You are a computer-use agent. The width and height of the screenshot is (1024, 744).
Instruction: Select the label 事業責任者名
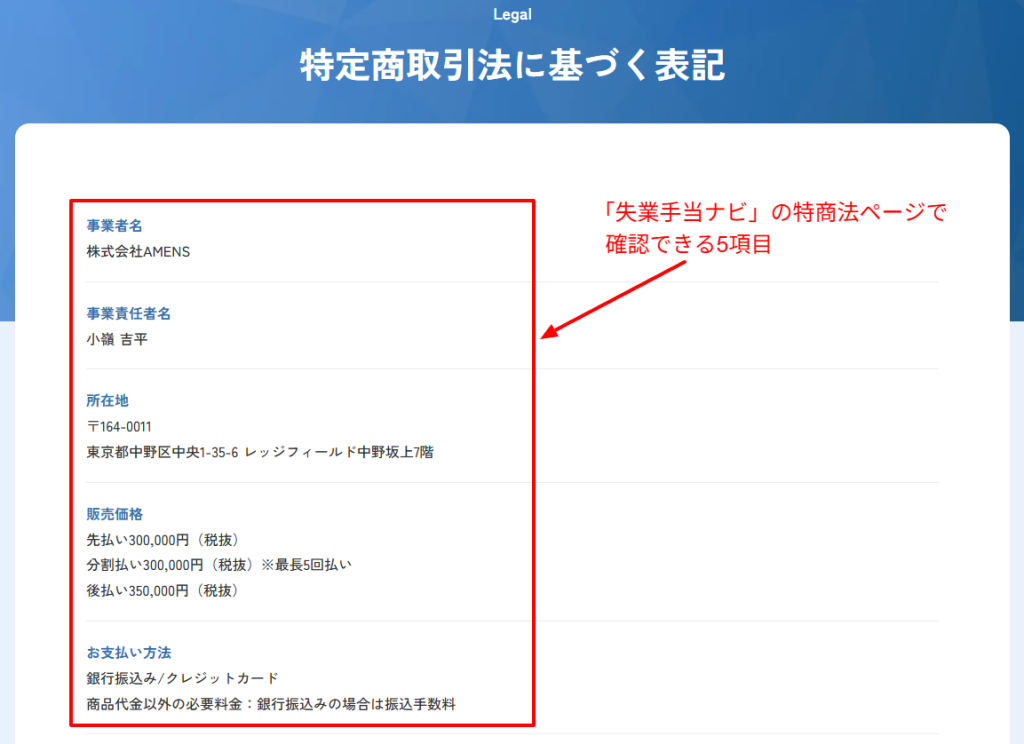(x=129, y=314)
